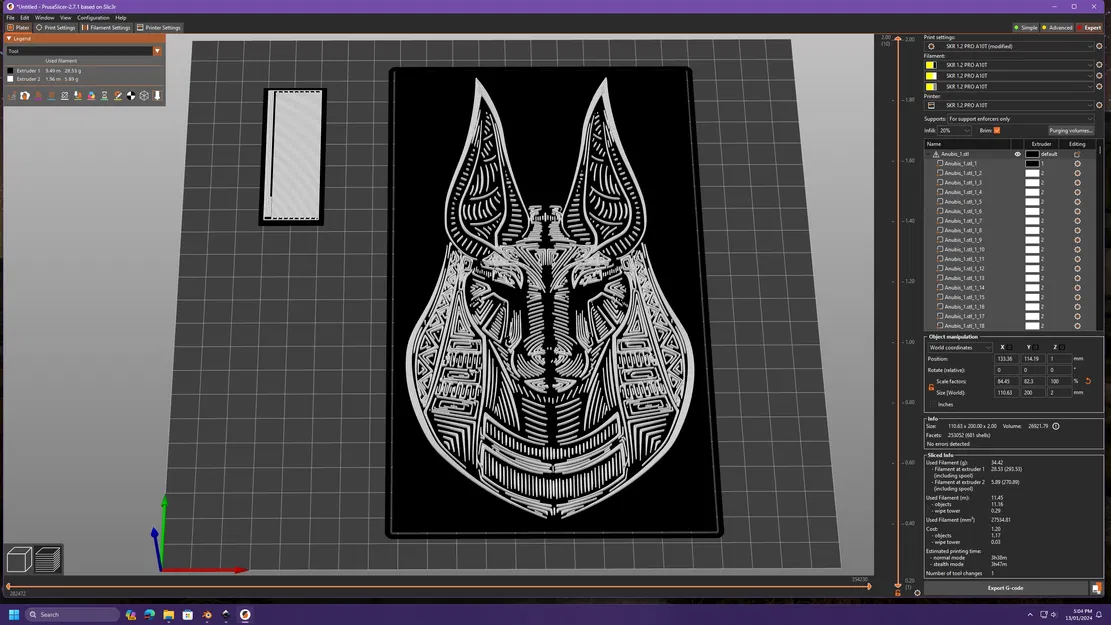The height and width of the screenshot is (625, 1111).
Task: Click the Position X input field
Action: (x=1007, y=359)
